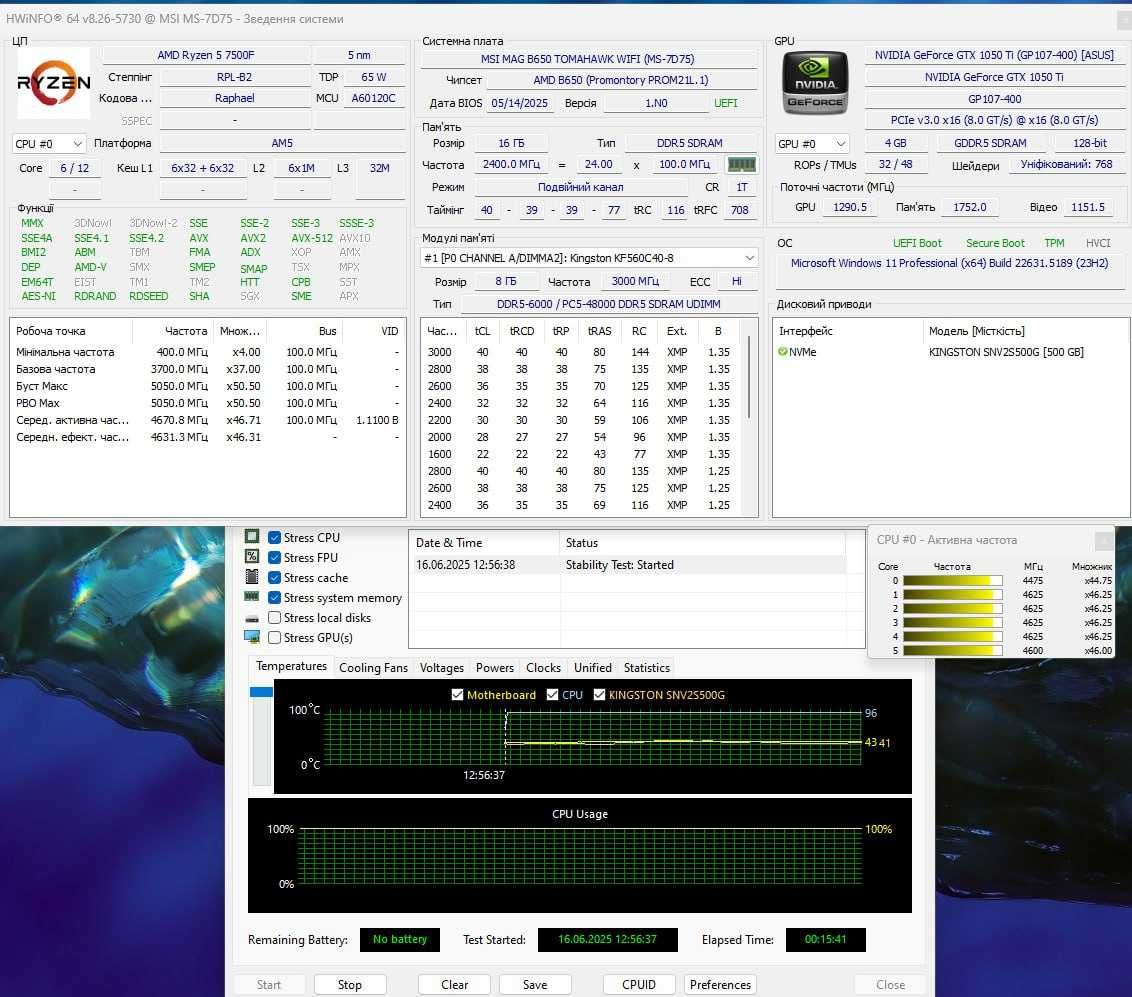Click the TPM label
The image size is (1132, 997).
[x=1054, y=243]
